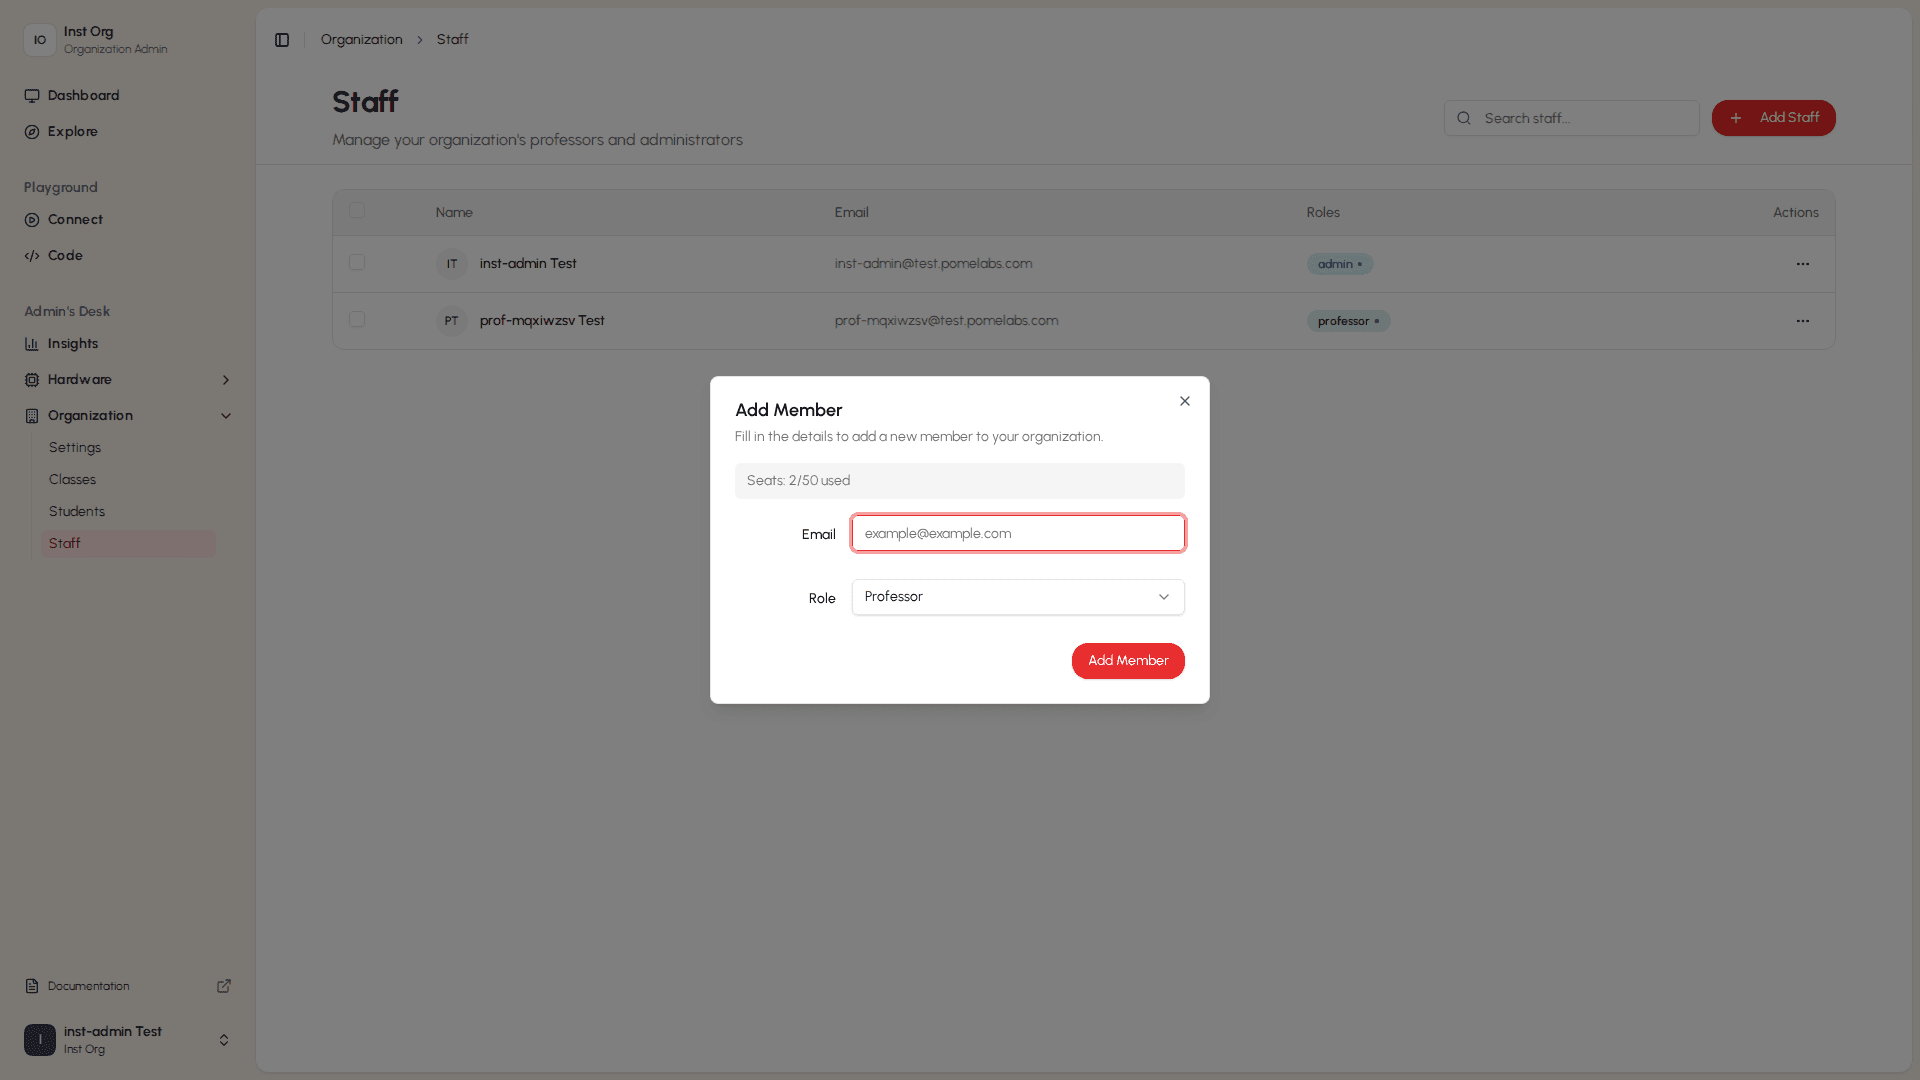Image resolution: width=1920 pixels, height=1080 pixels.
Task: Click the professor role badge
Action: tap(1348, 321)
